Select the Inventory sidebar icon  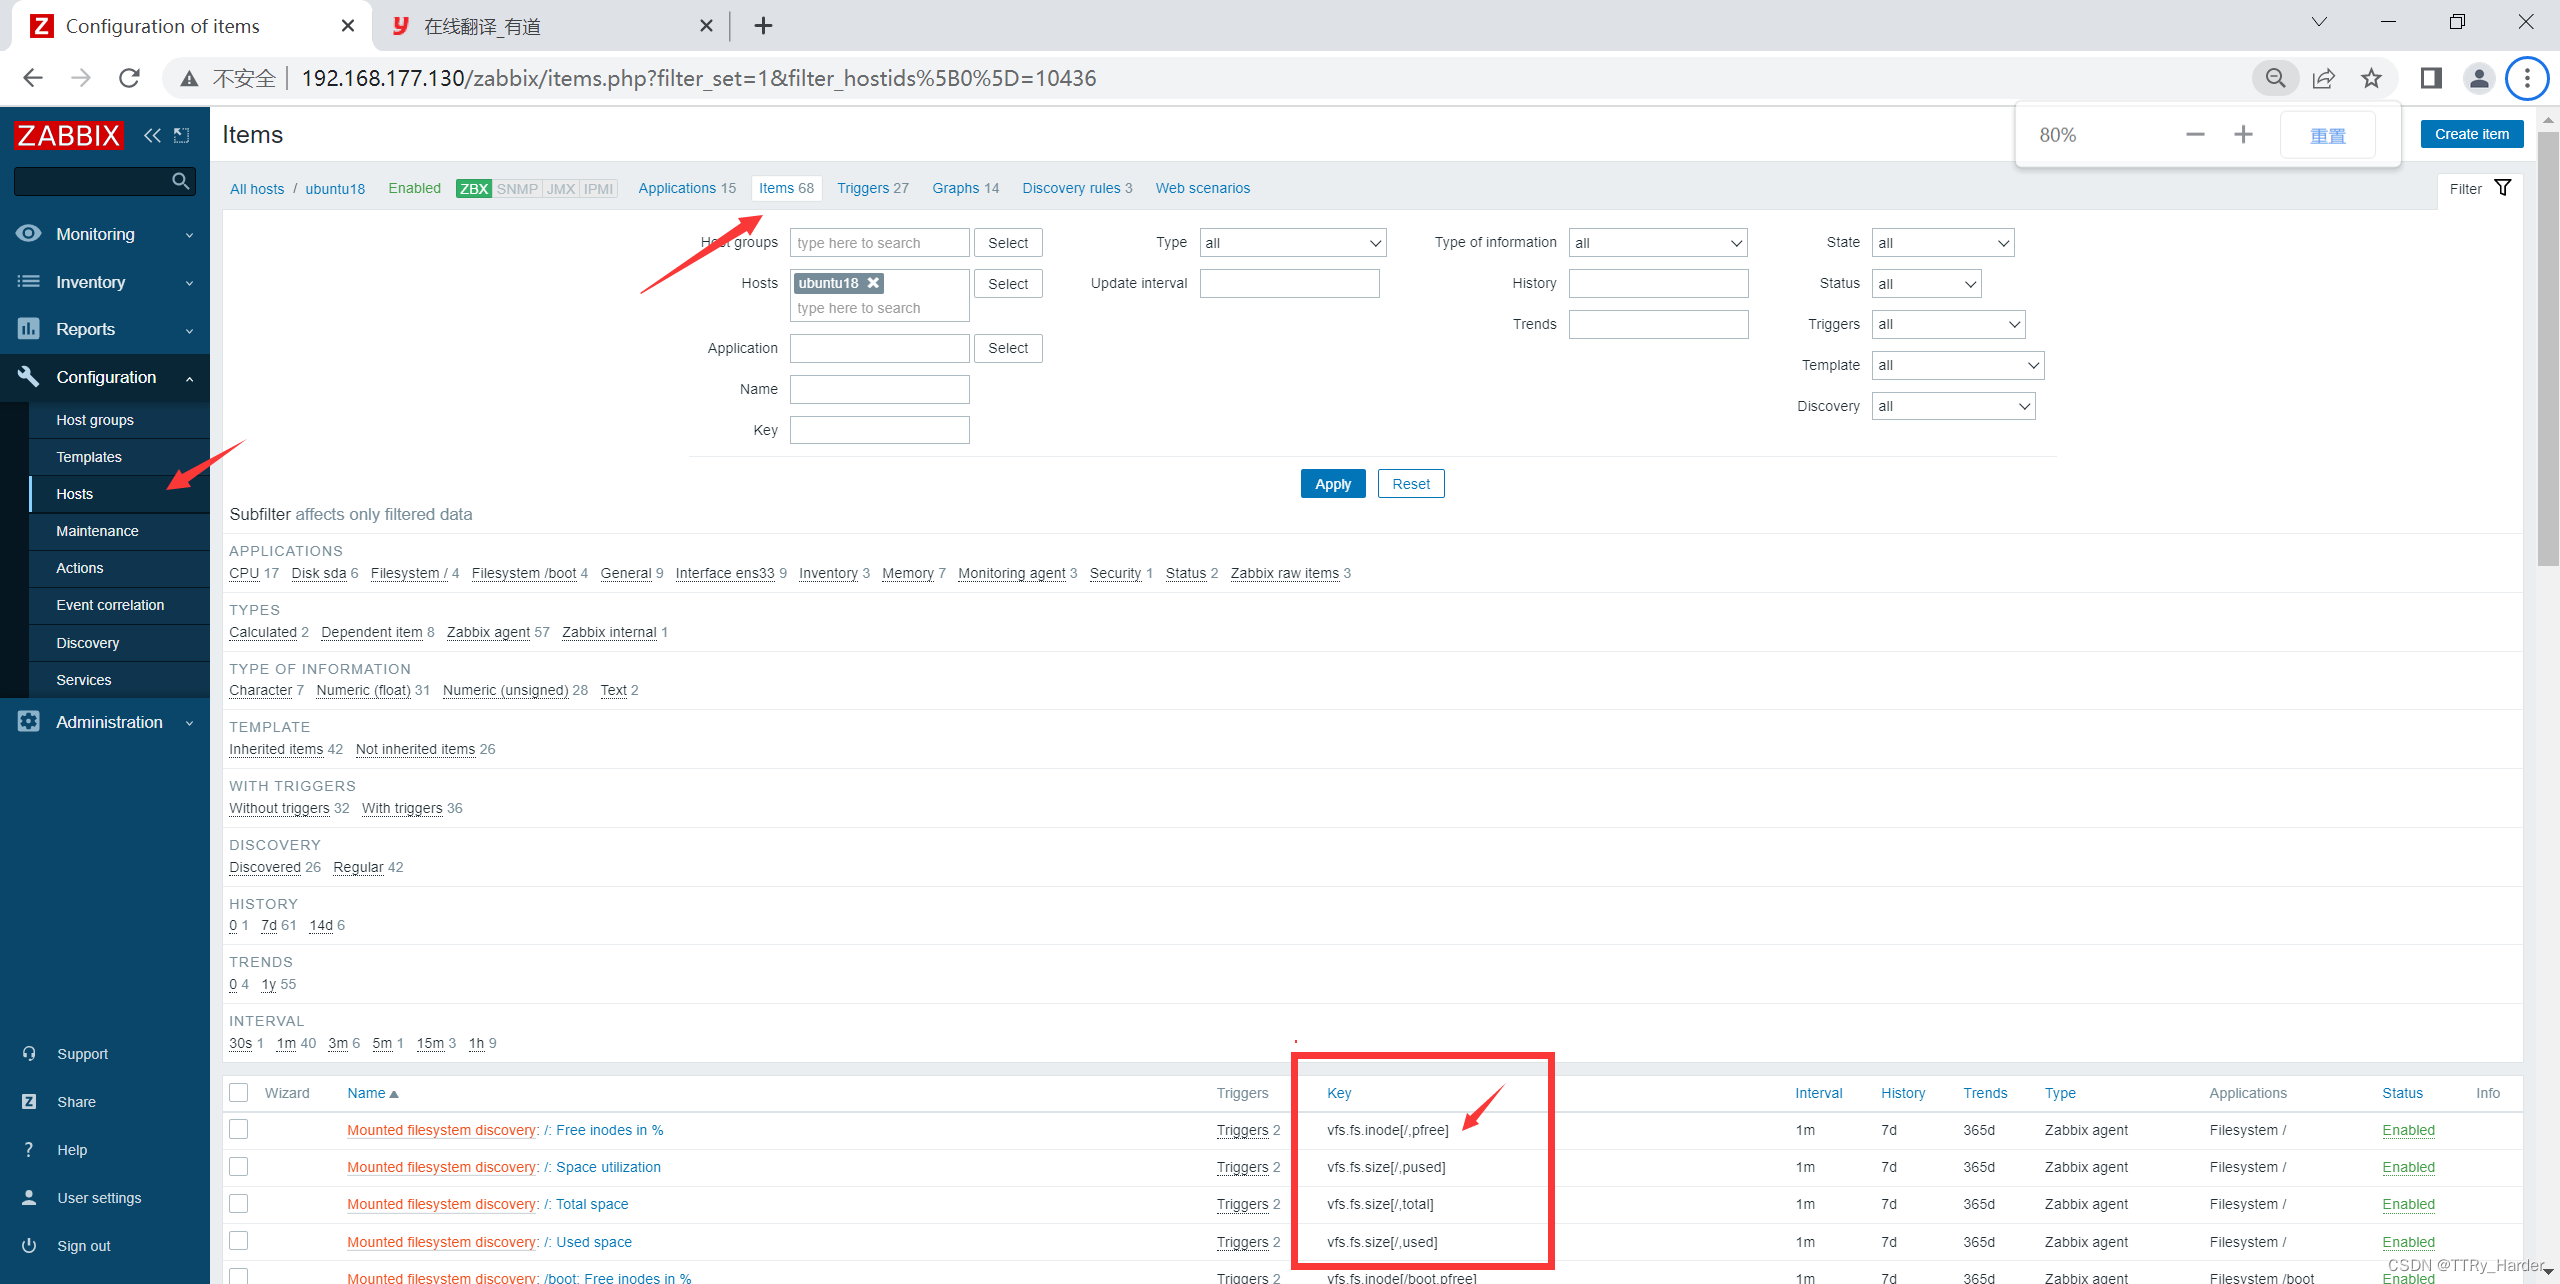click(x=29, y=282)
